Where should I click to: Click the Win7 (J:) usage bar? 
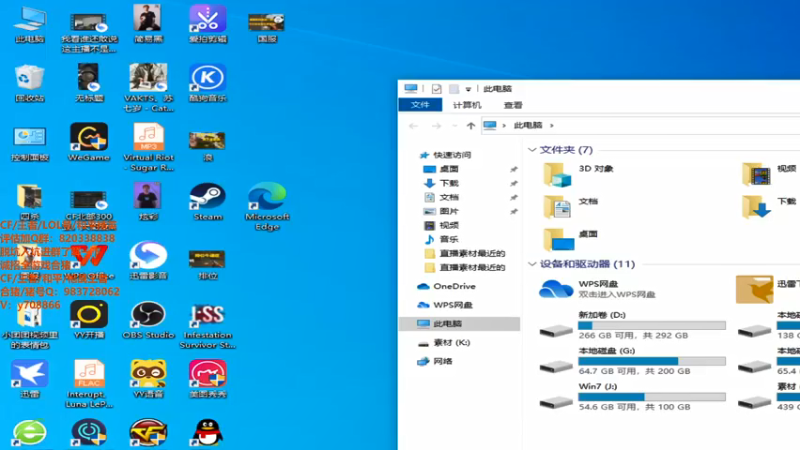(x=652, y=396)
